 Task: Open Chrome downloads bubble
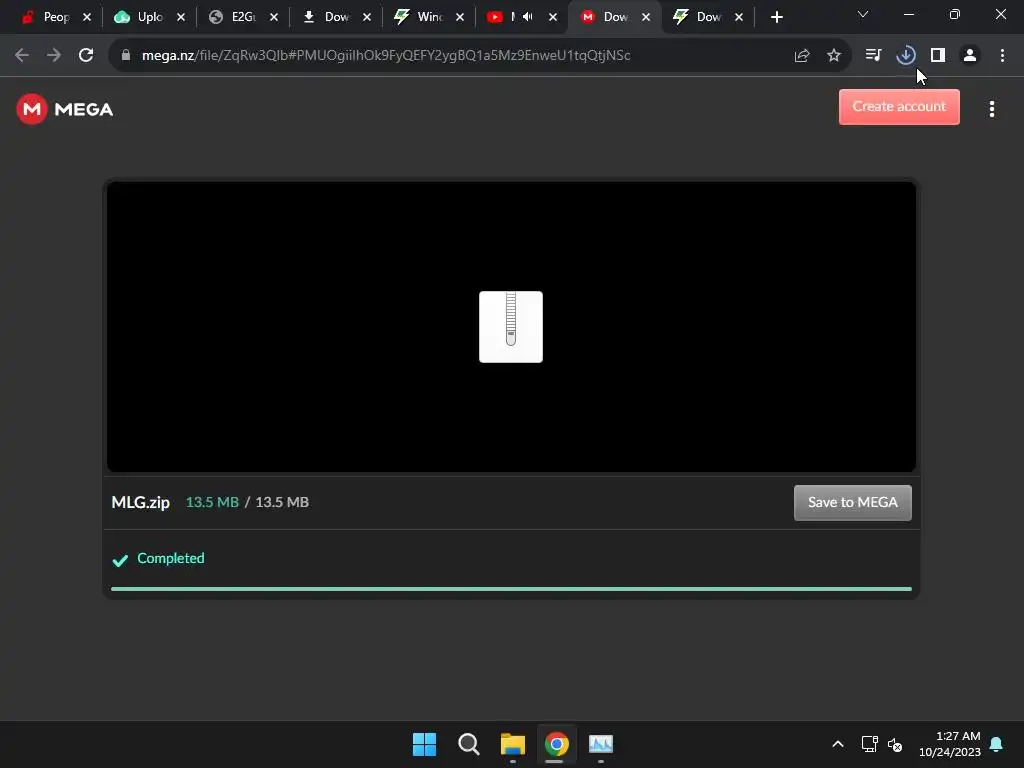[x=906, y=56]
